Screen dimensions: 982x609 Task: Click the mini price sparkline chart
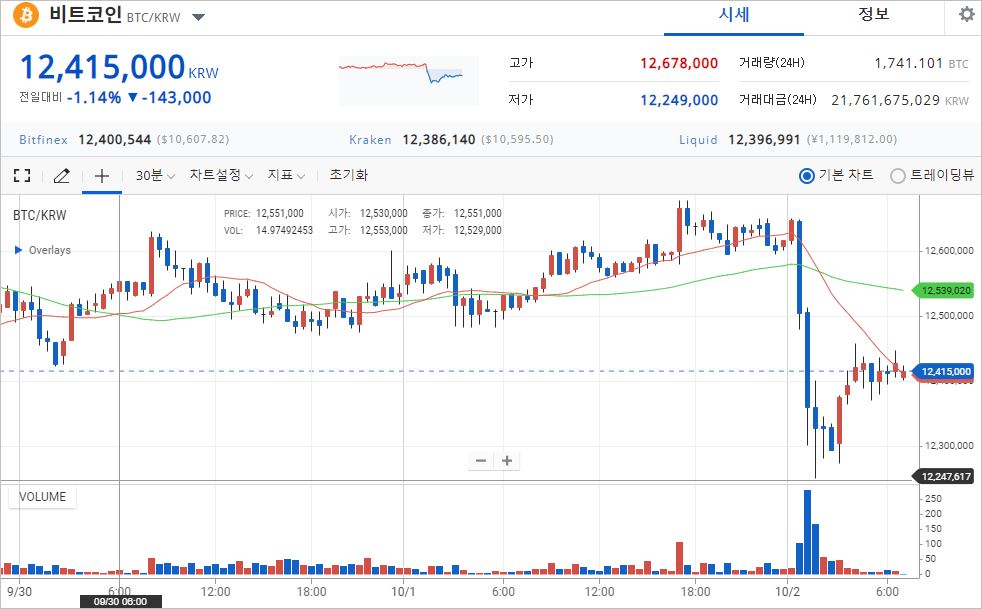tap(408, 81)
